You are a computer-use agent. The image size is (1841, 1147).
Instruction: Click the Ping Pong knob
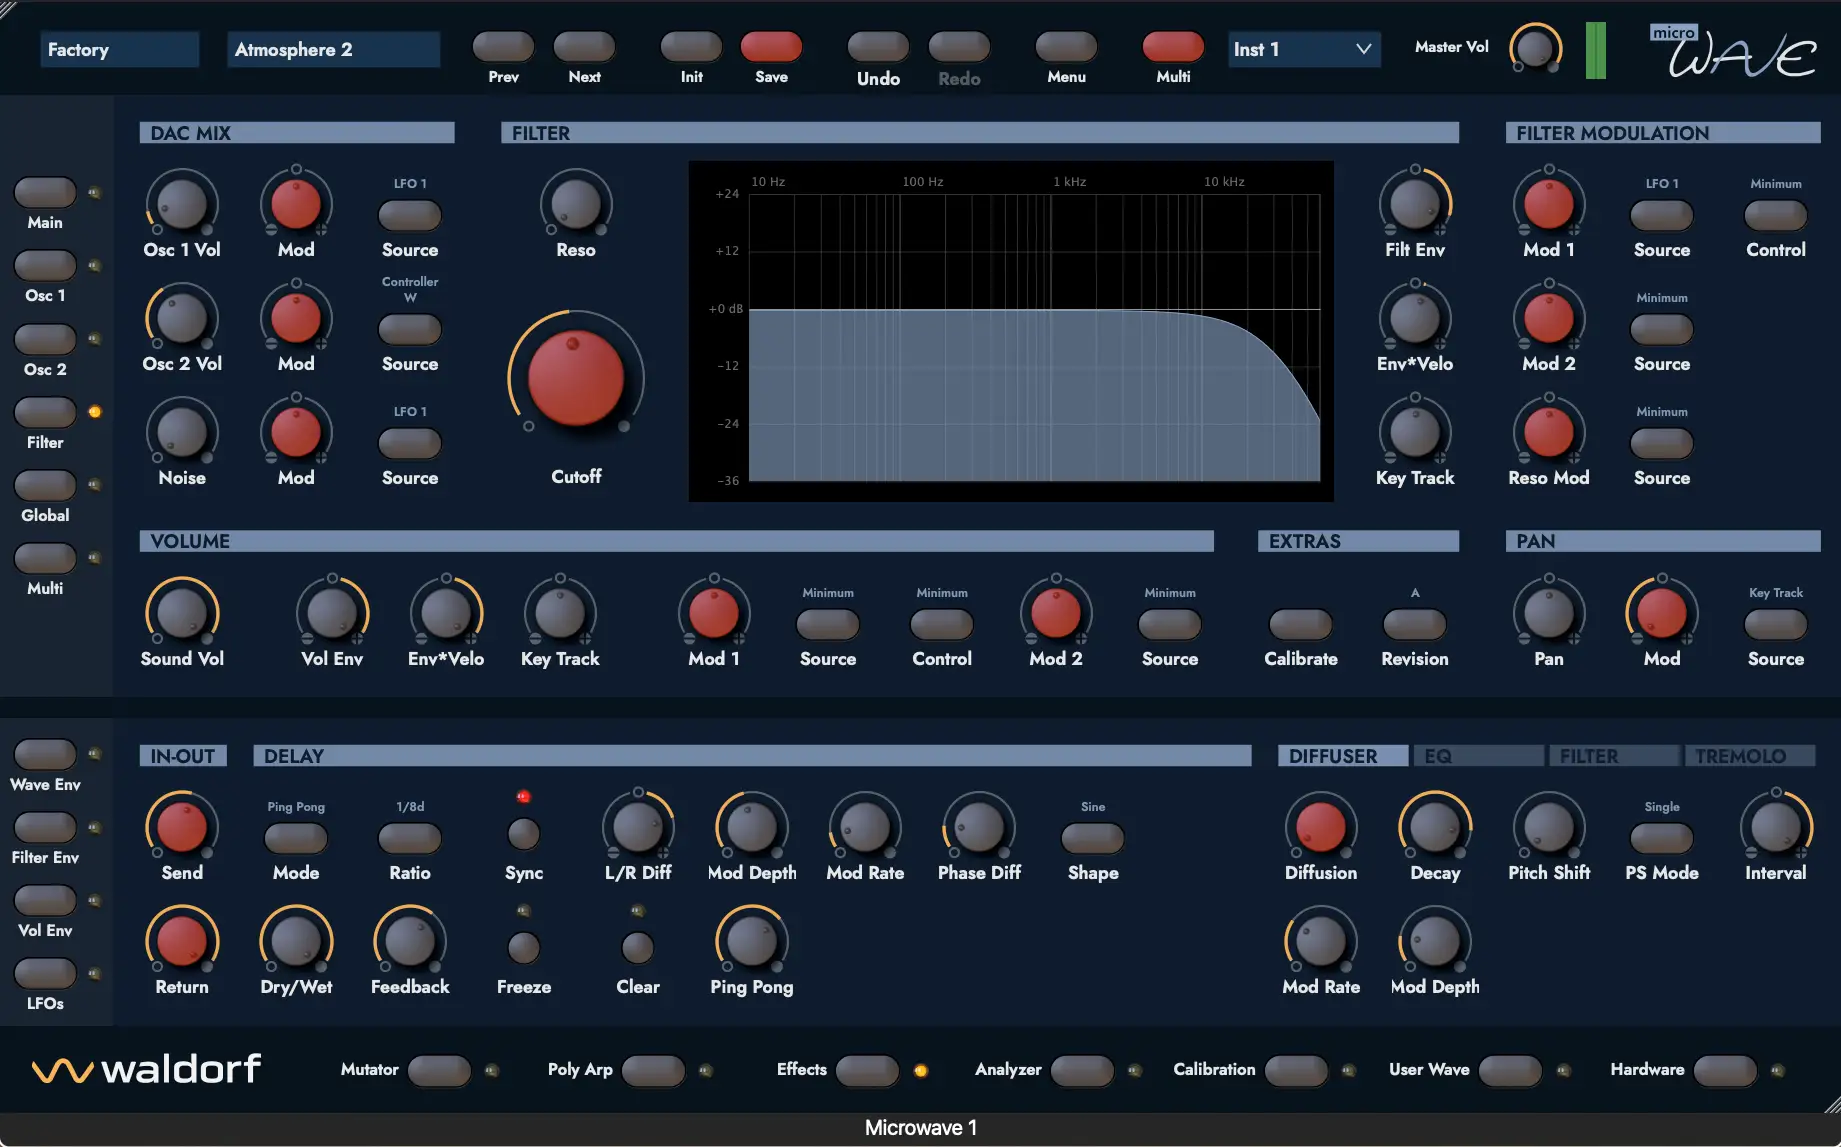pyautogui.click(x=752, y=941)
